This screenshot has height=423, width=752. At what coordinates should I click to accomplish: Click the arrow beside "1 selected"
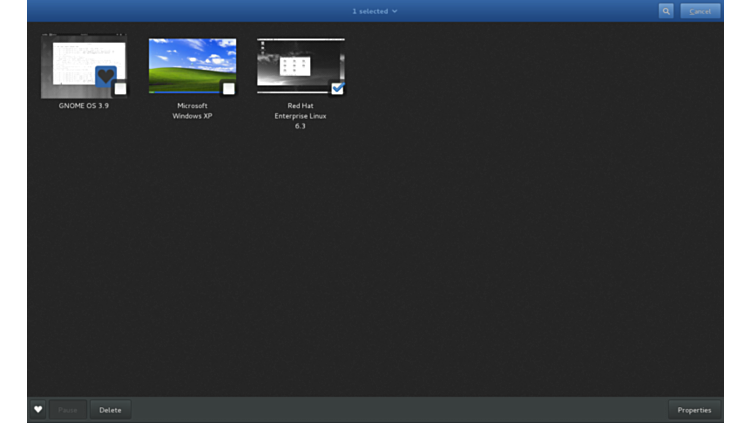coord(395,11)
